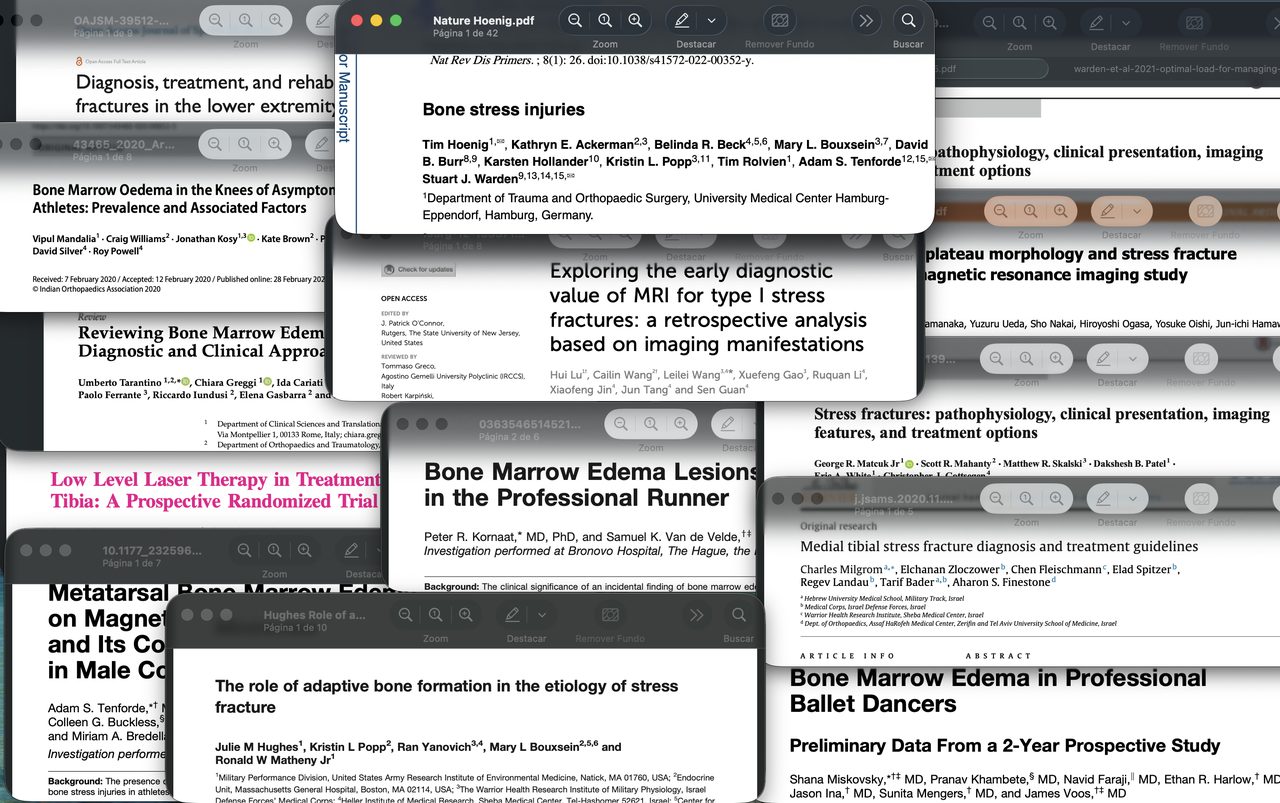Reset to actual size in j.jsams.2020 window
This screenshot has height=803, width=1280.
tap(1027, 498)
